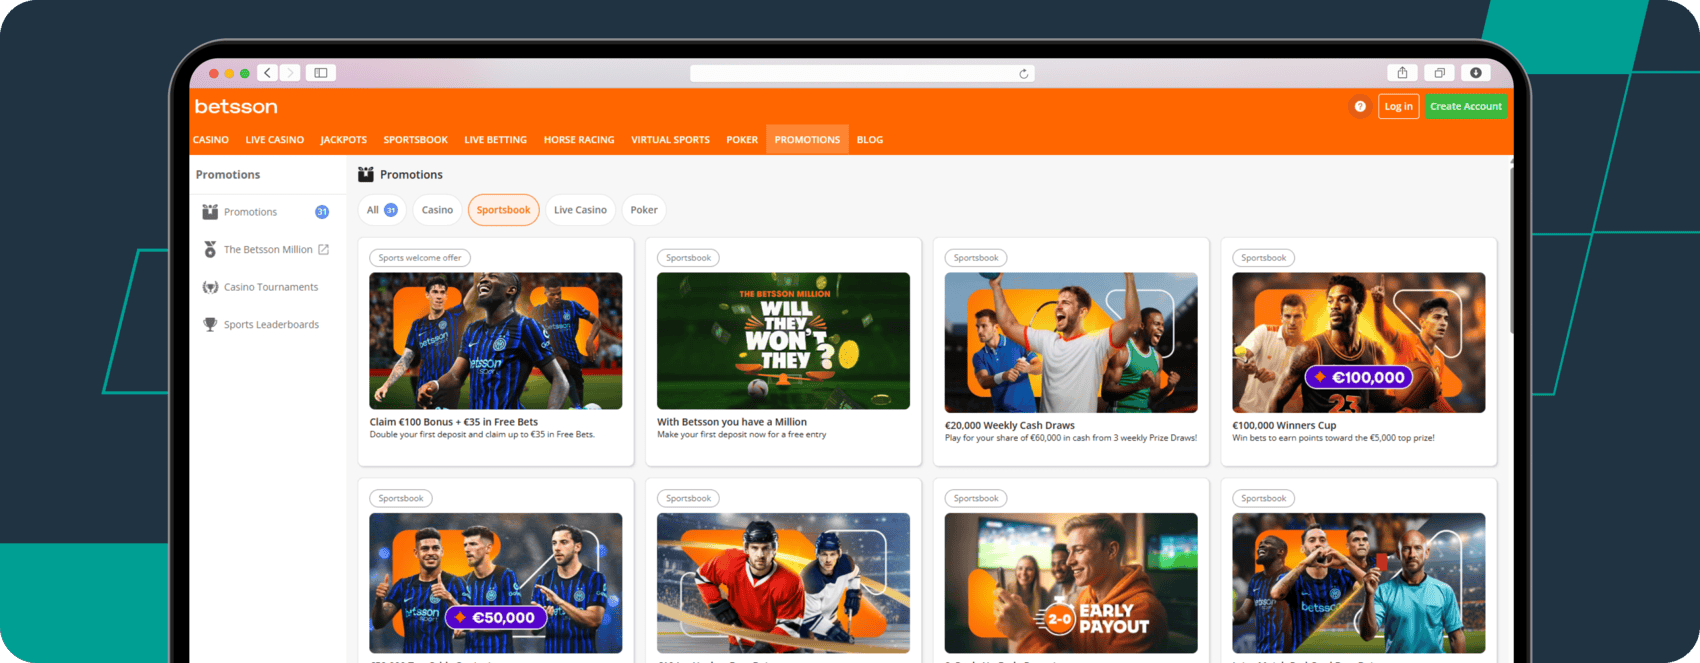Screen dimensions: 1700x663
Task: Click the browser back arrow
Action: point(267,73)
